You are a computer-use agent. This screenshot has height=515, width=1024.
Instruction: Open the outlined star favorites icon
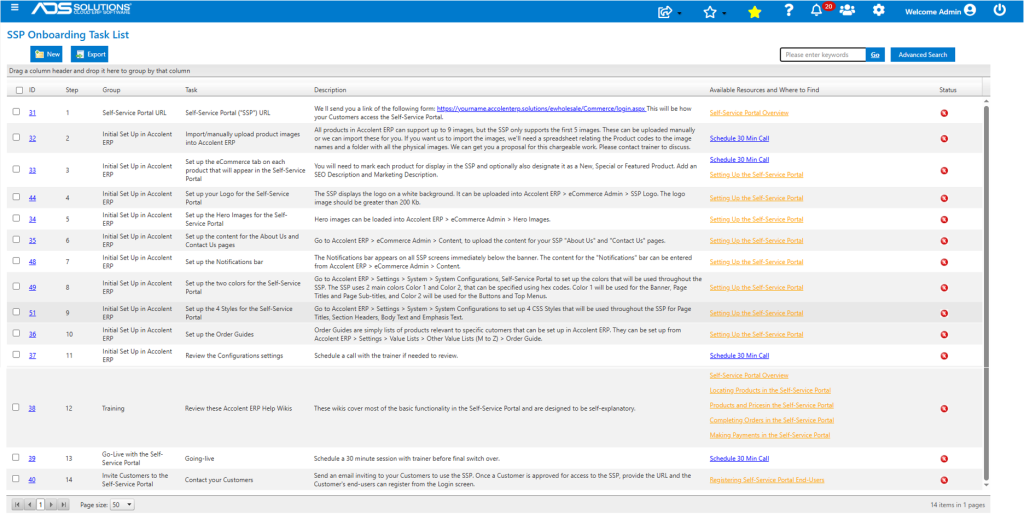pos(710,12)
